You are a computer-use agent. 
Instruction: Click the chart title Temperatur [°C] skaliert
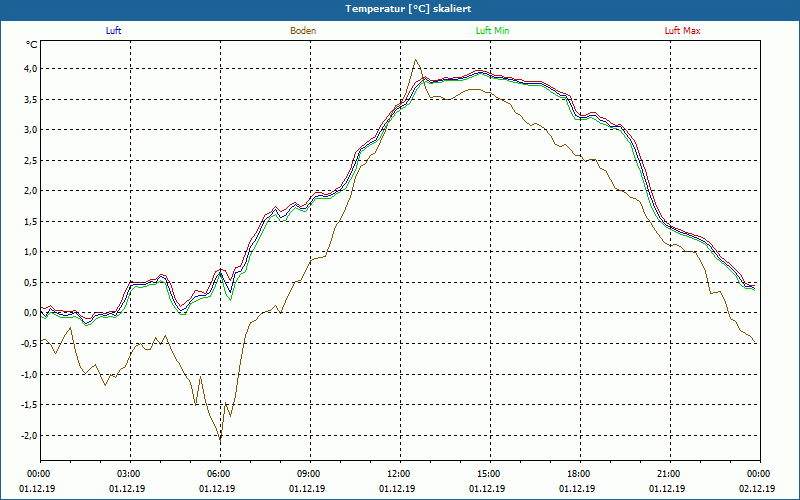[408, 9]
